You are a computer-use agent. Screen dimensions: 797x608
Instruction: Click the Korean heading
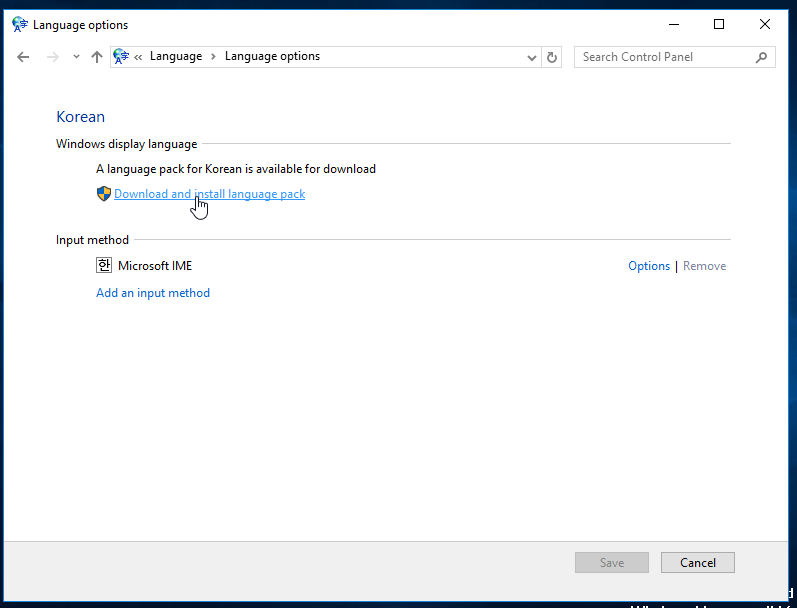81,117
